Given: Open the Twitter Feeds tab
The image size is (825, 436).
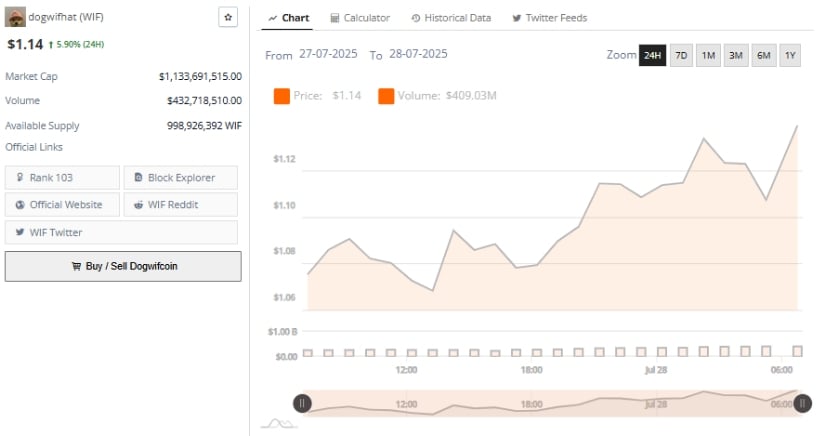Looking at the screenshot, I should [549, 18].
